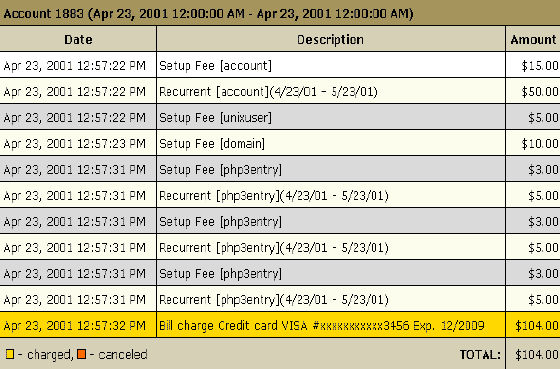The height and width of the screenshot is (369, 560).
Task: Click the 12:57:23 PM date cell
Action: 75,144
